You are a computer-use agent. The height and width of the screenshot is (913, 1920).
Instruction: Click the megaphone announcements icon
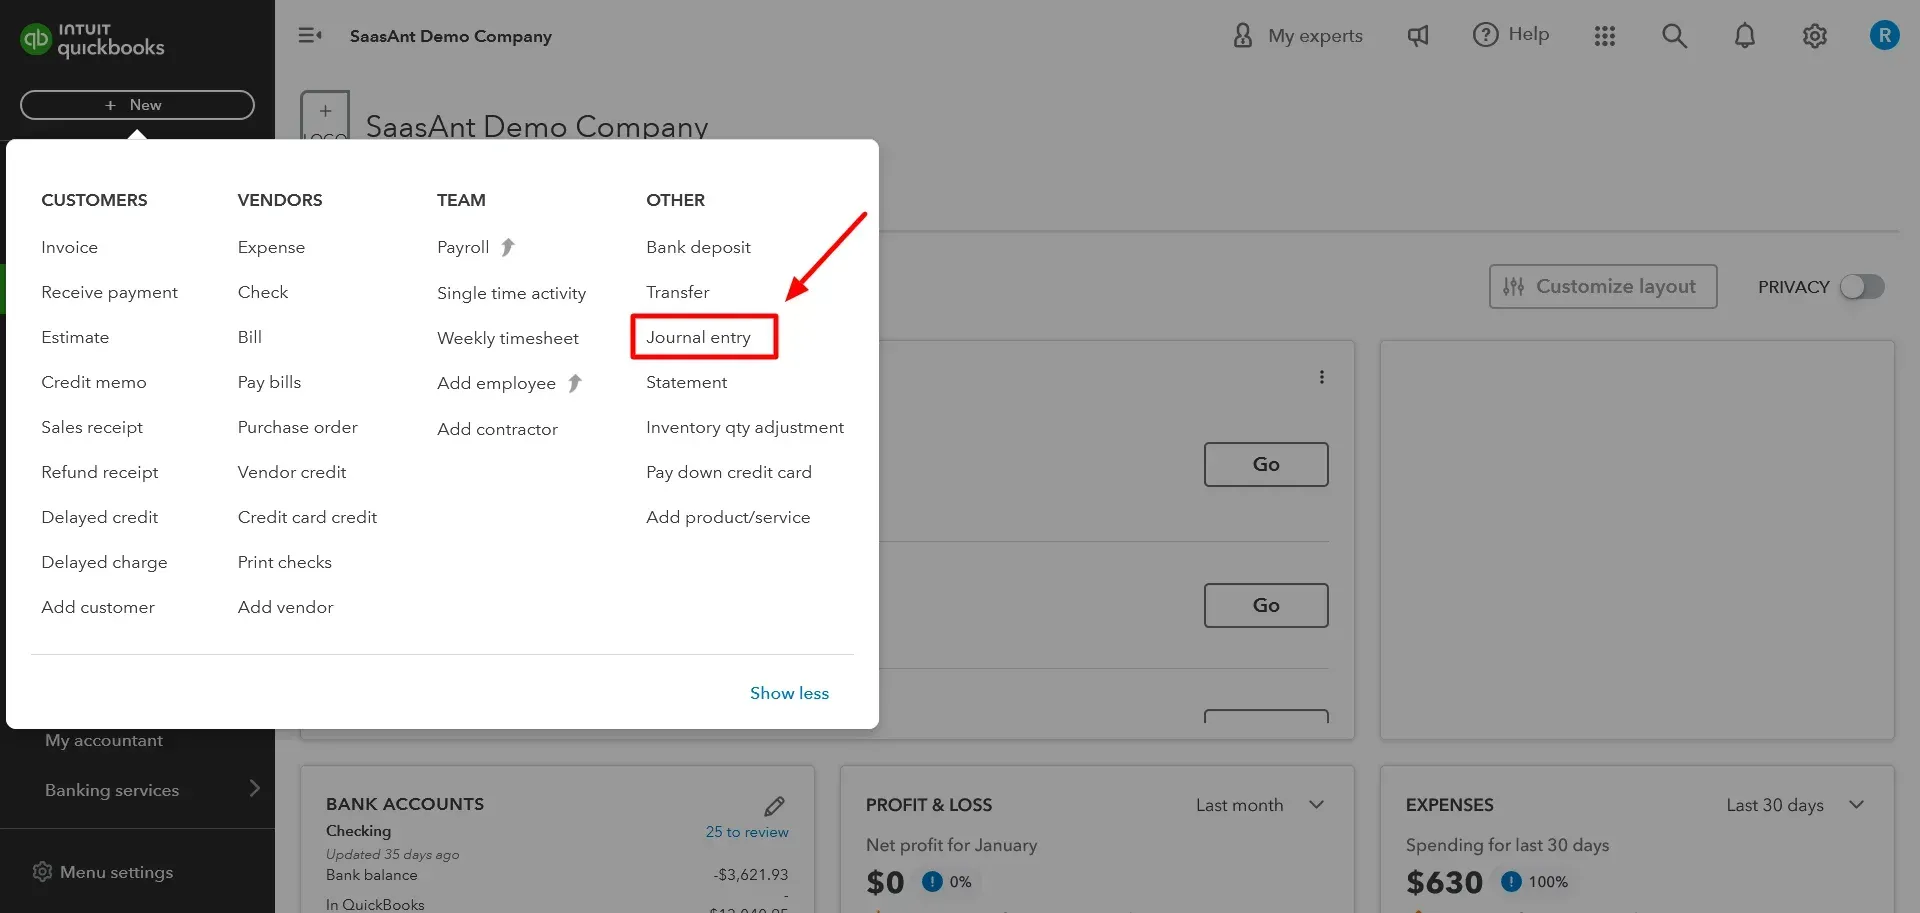1418,36
